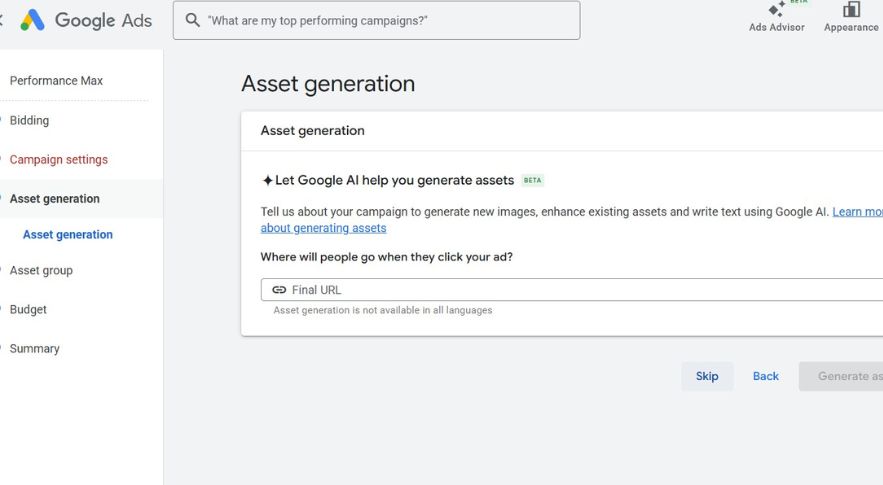This screenshot has height=485, width=883.
Task: Open 'about generating assets' link
Action: click(x=323, y=228)
